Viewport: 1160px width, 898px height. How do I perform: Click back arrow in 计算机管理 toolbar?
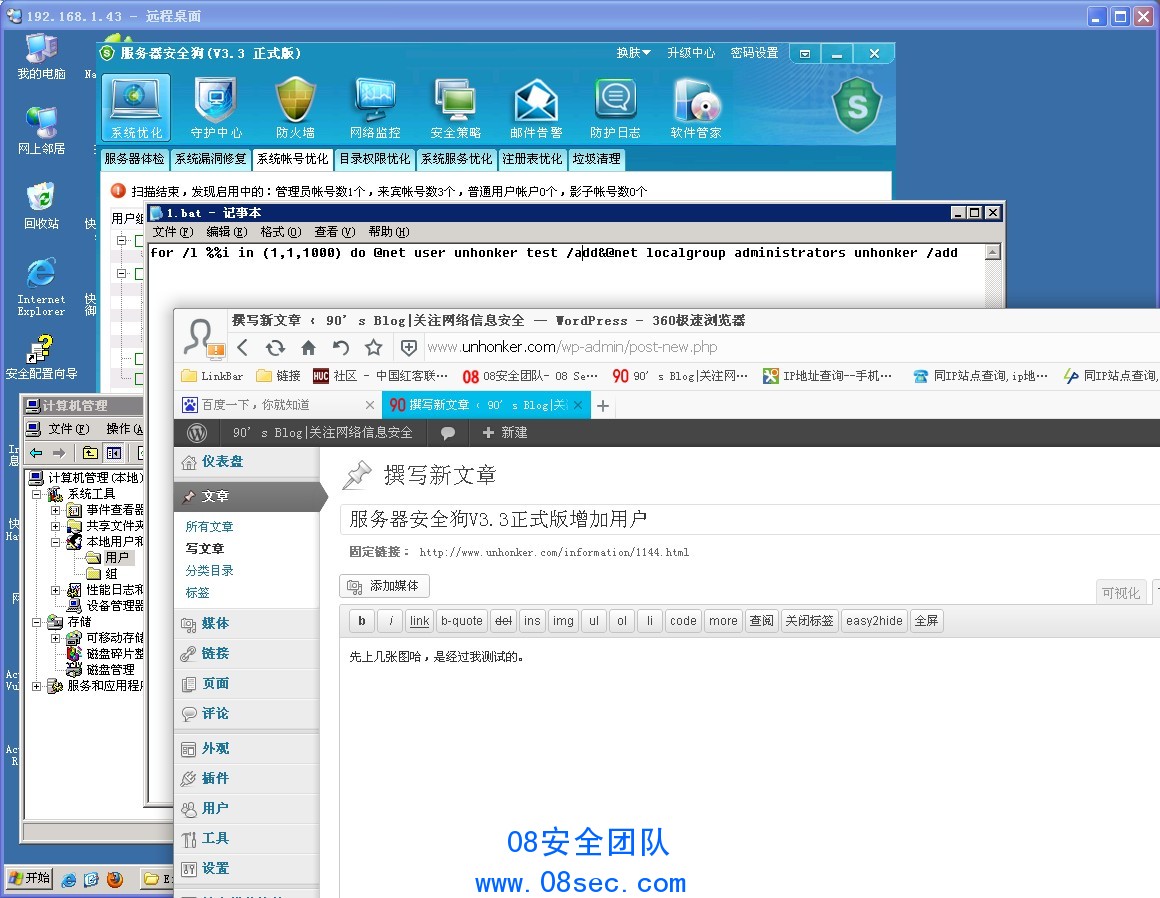point(36,453)
